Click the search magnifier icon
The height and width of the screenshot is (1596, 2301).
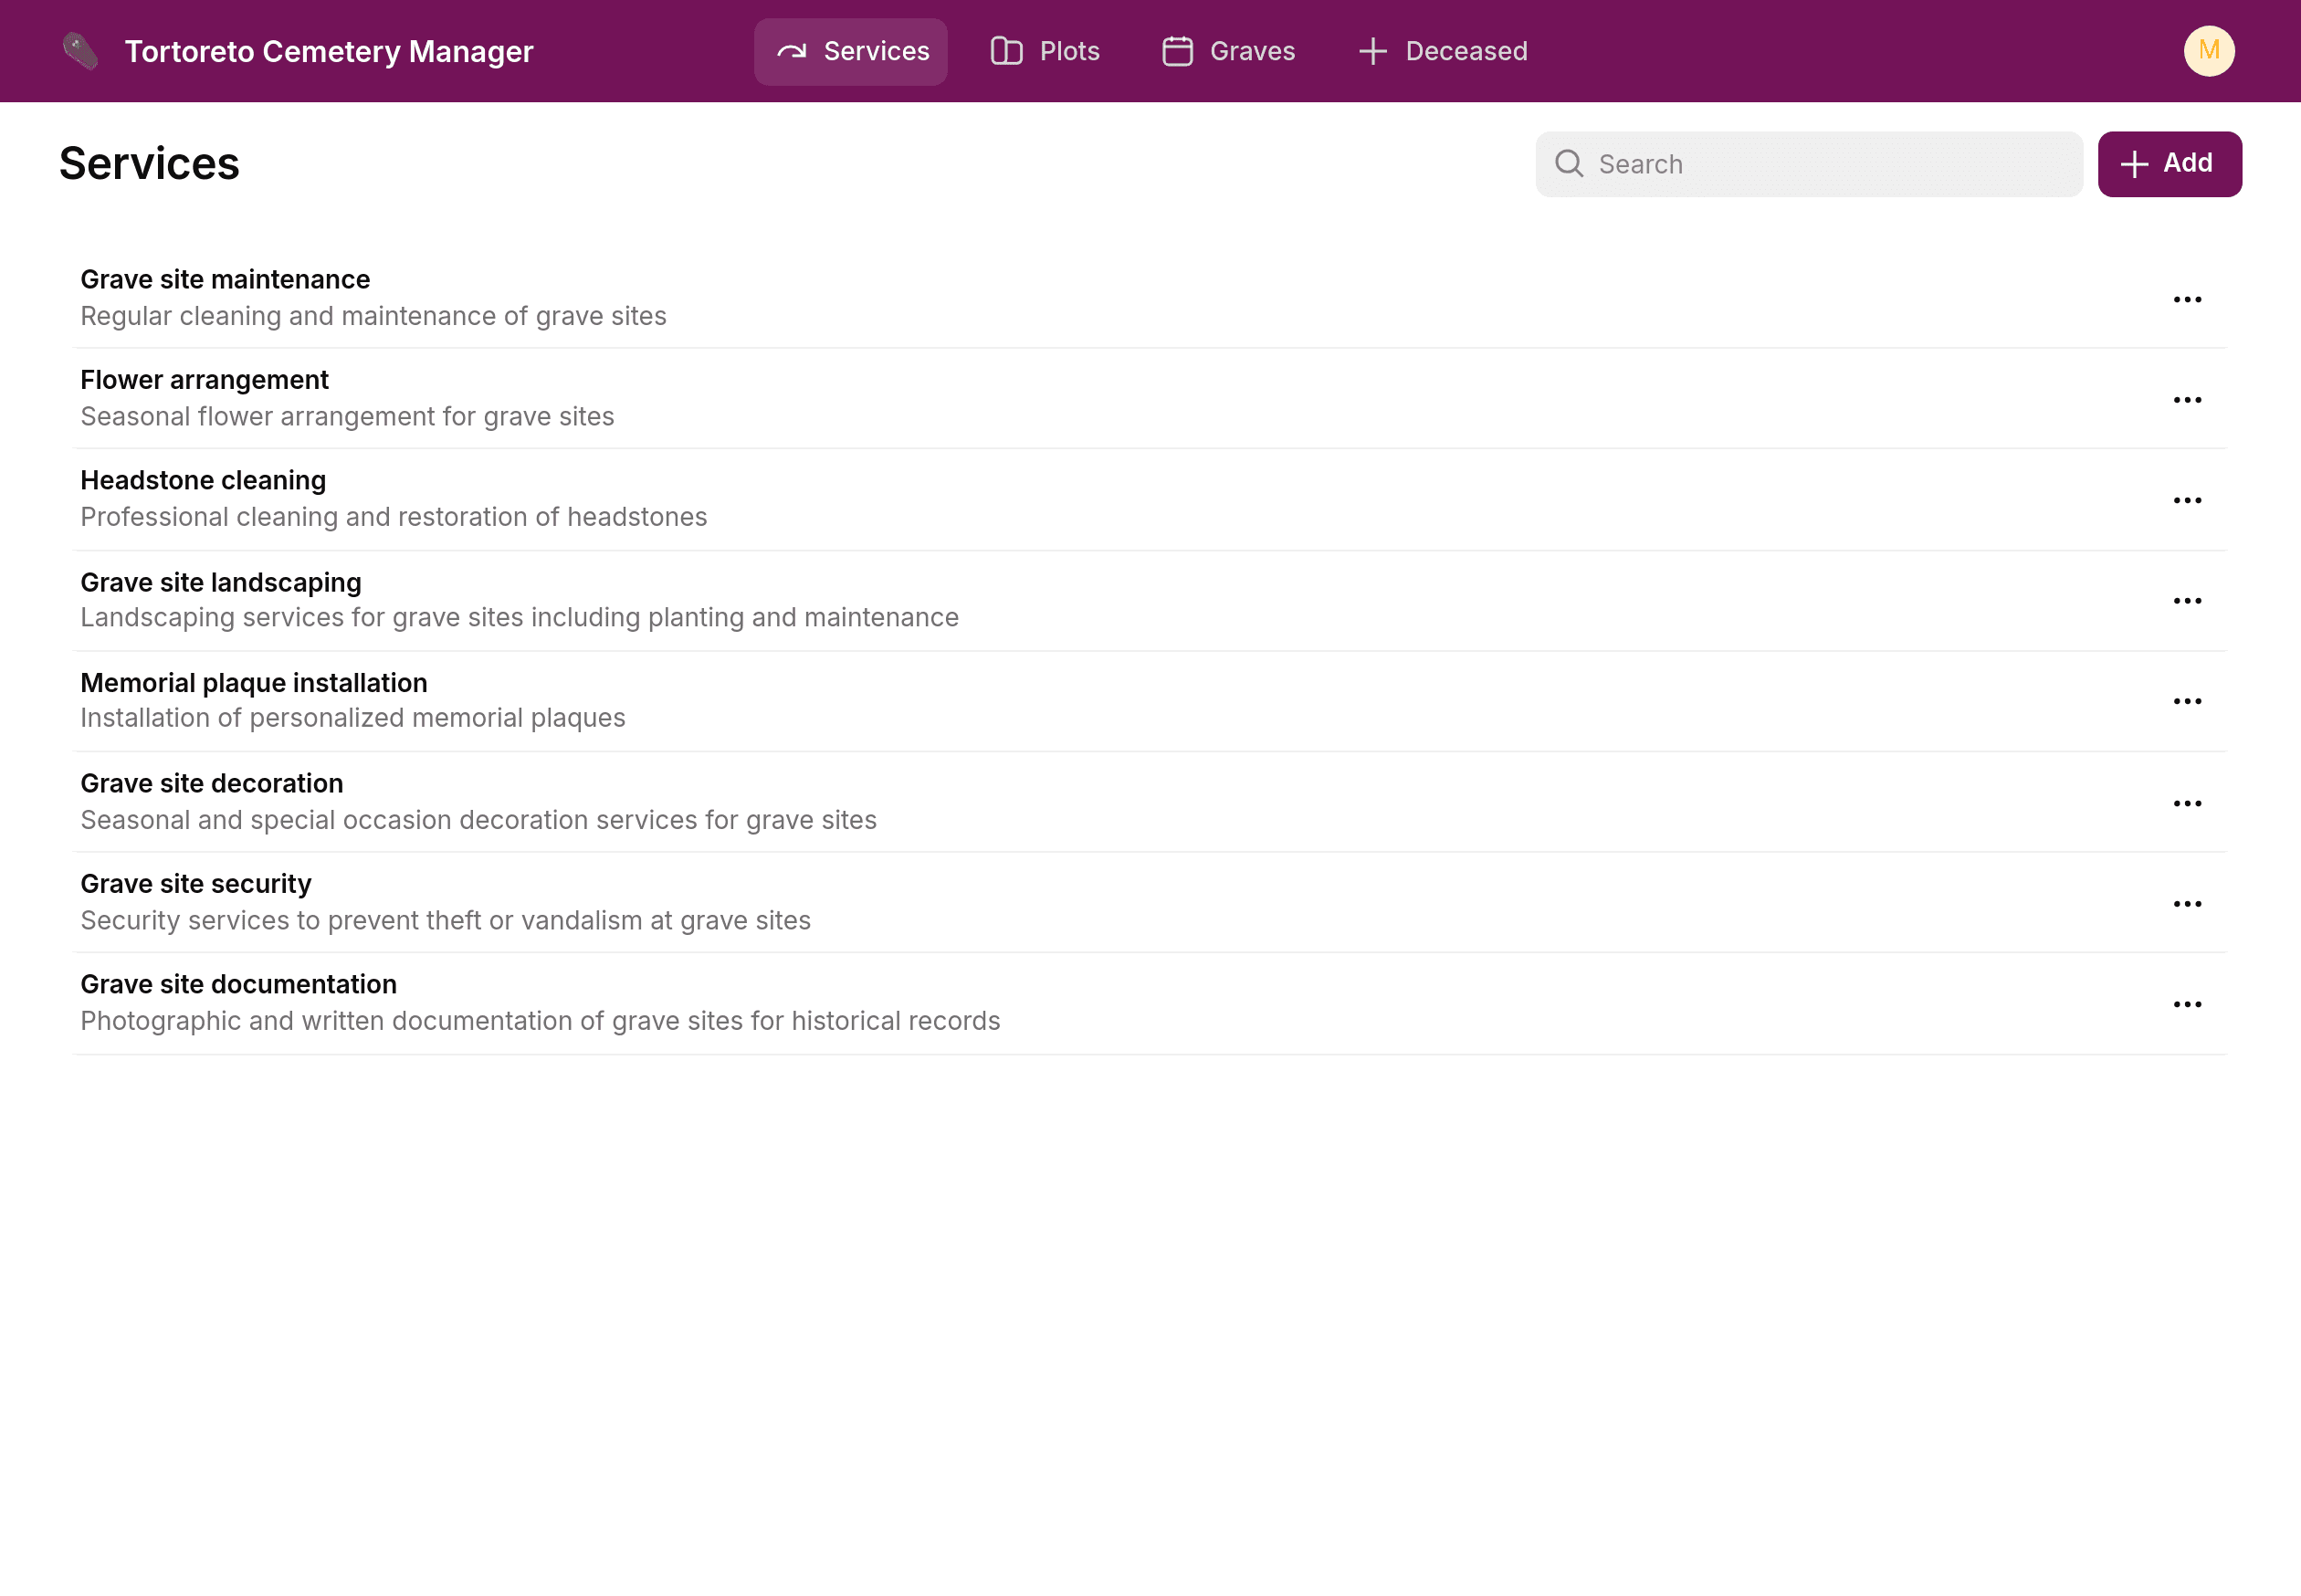tap(1571, 164)
